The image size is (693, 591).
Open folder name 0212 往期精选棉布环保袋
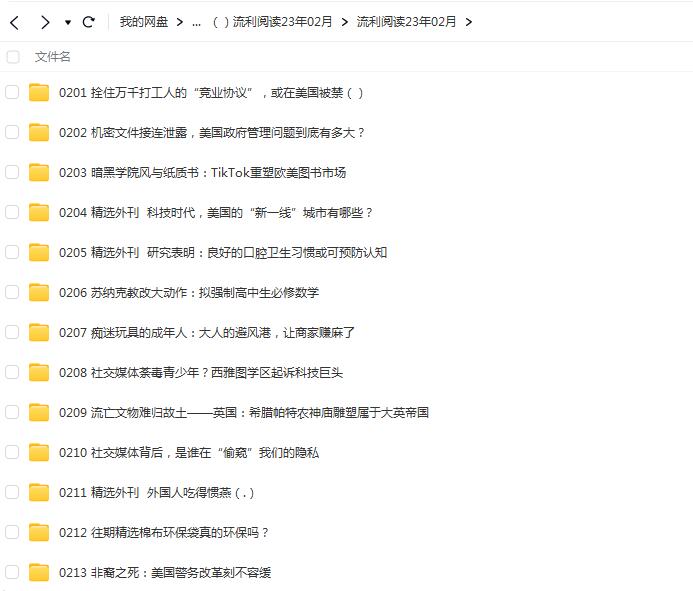pyautogui.click(x=164, y=533)
